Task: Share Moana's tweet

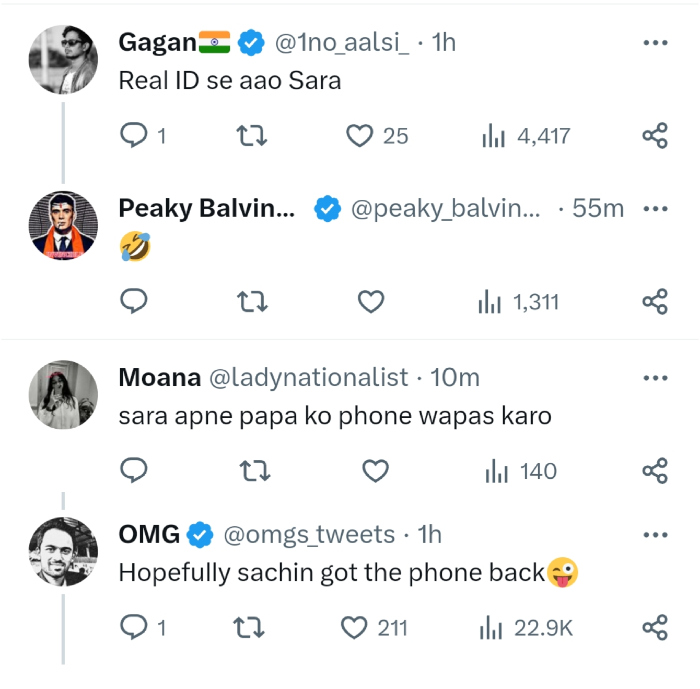Action: pos(654,470)
